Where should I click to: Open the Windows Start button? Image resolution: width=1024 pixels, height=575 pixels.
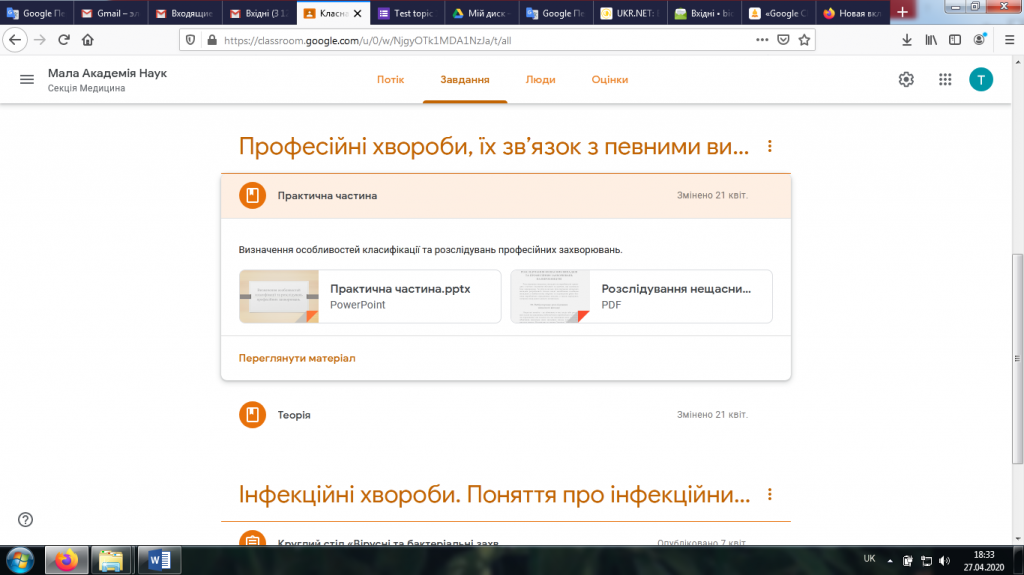coord(20,561)
